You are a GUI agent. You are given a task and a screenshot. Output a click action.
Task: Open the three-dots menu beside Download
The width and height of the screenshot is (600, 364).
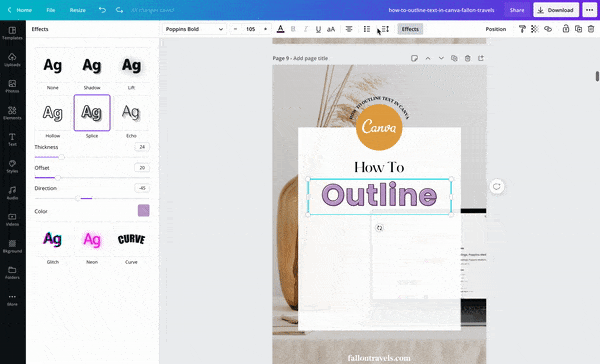click(589, 10)
